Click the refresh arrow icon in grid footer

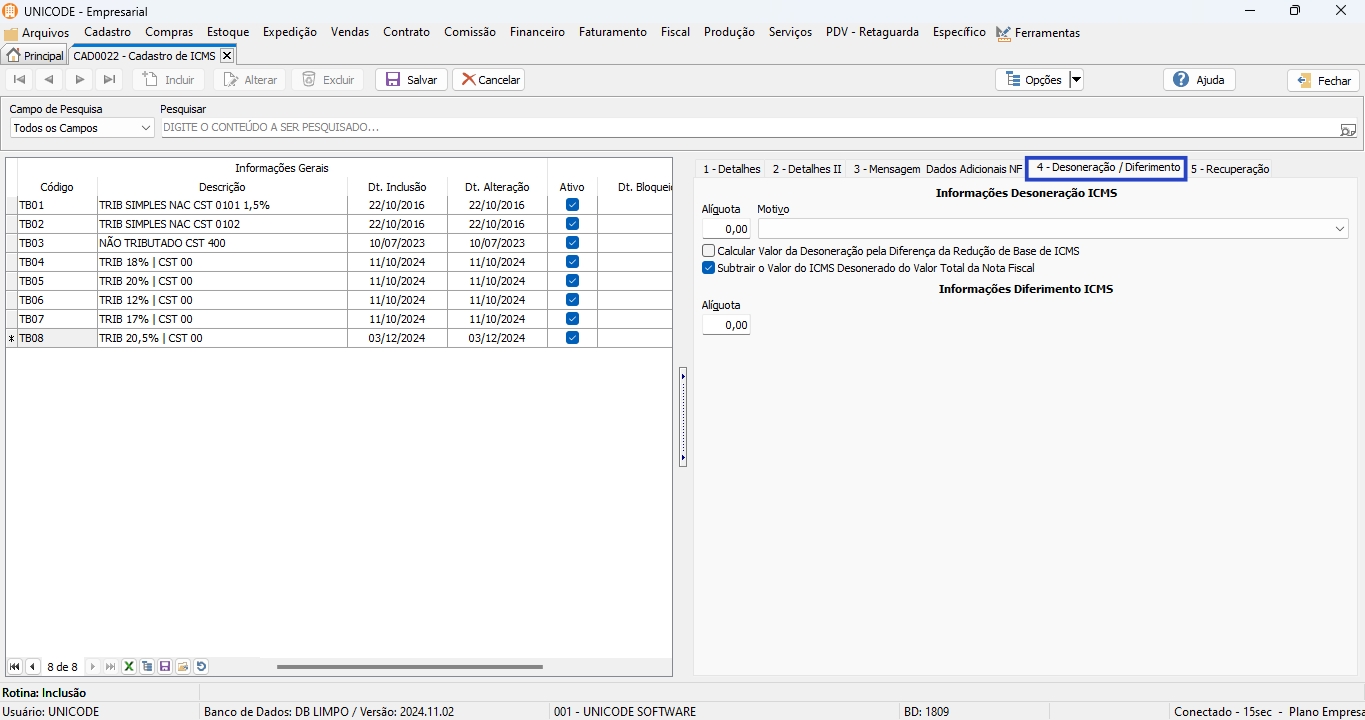pyautogui.click(x=201, y=667)
